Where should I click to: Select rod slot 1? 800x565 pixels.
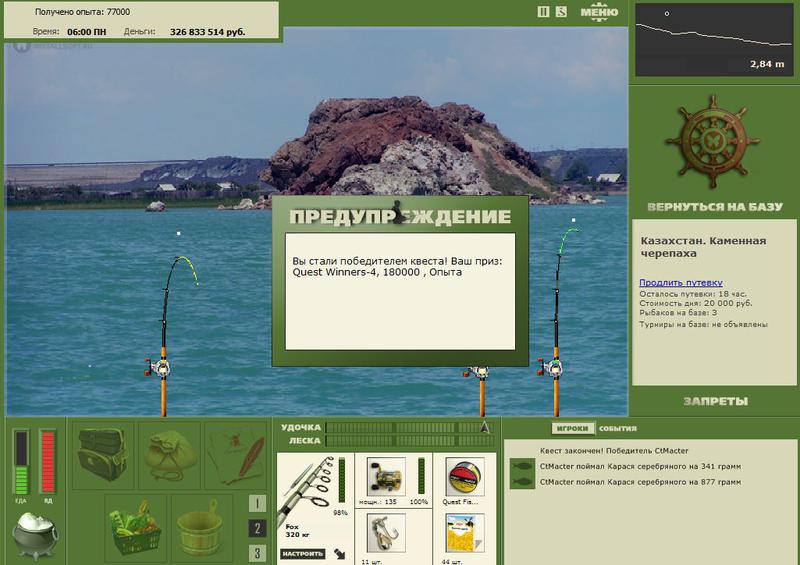point(257,503)
